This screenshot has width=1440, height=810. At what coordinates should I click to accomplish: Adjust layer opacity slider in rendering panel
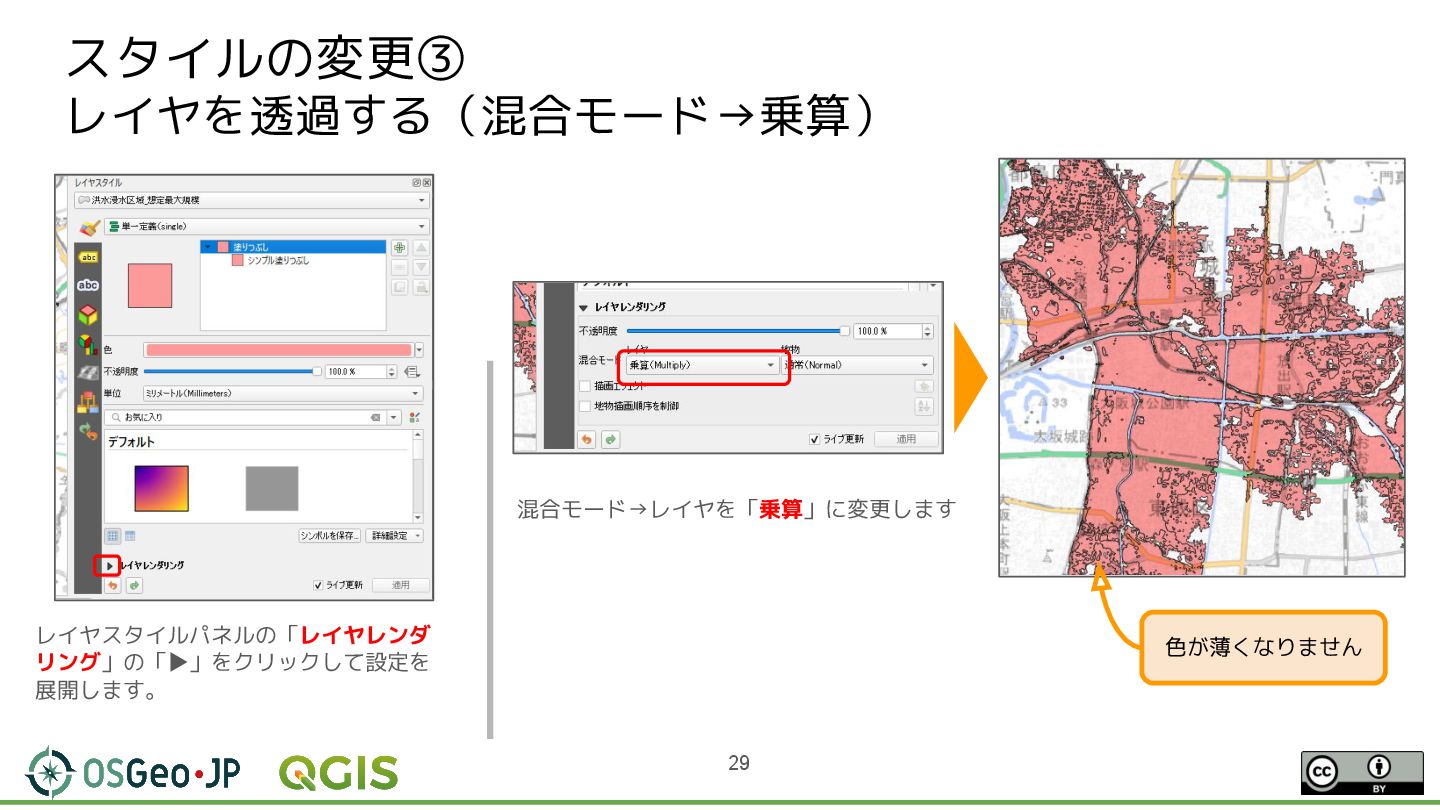pyautogui.click(x=738, y=331)
